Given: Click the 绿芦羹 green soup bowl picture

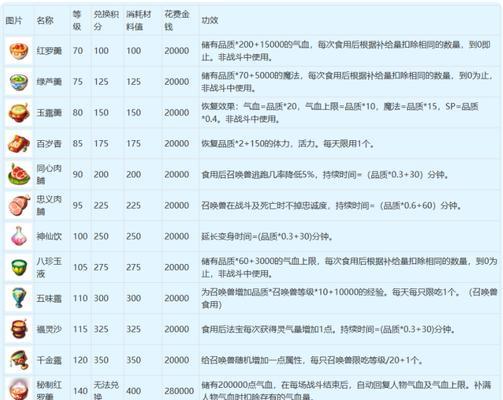Looking at the screenshot, I should pos(19,82).
